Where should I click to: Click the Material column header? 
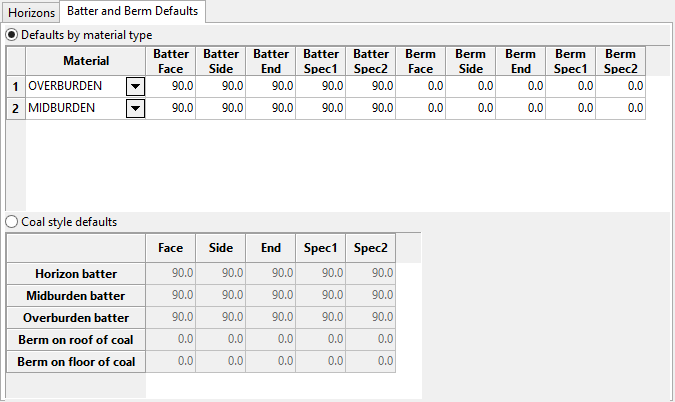pos(86,61)
